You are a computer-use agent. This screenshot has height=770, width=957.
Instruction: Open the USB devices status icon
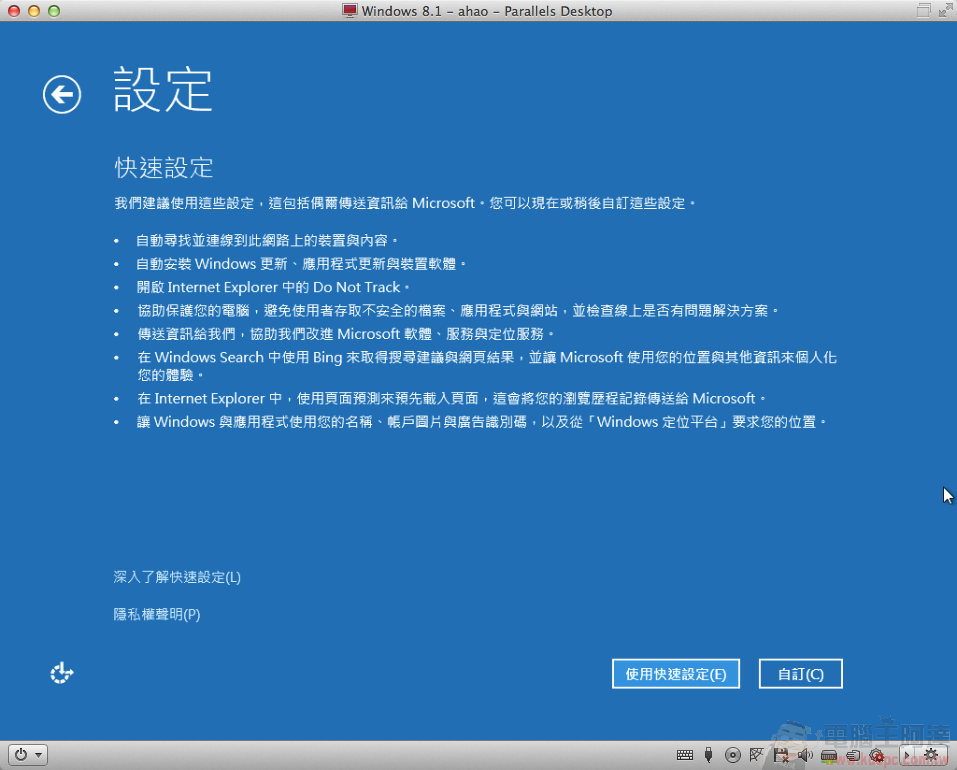pos(709,755)
